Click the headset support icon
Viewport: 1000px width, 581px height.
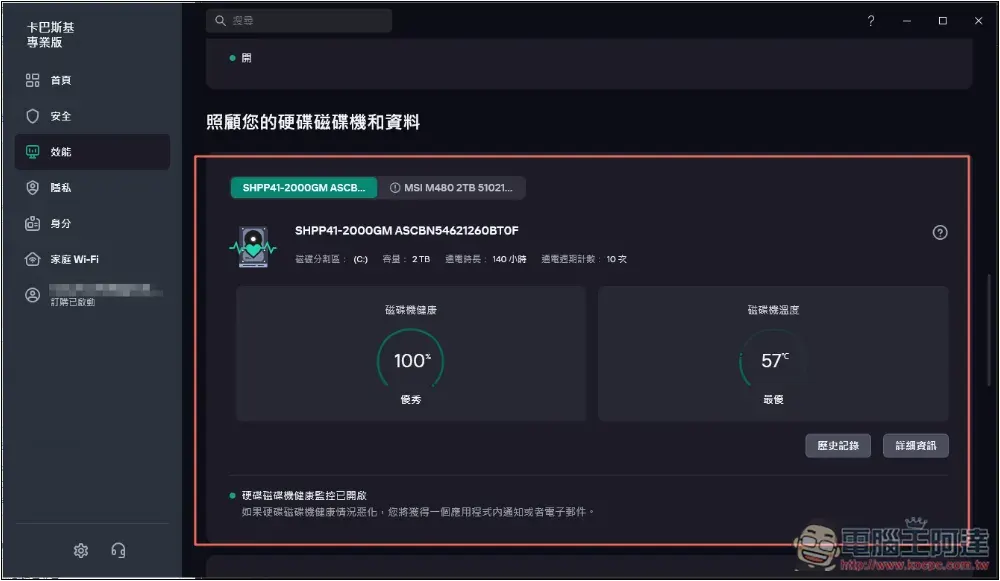coord(118,550)
